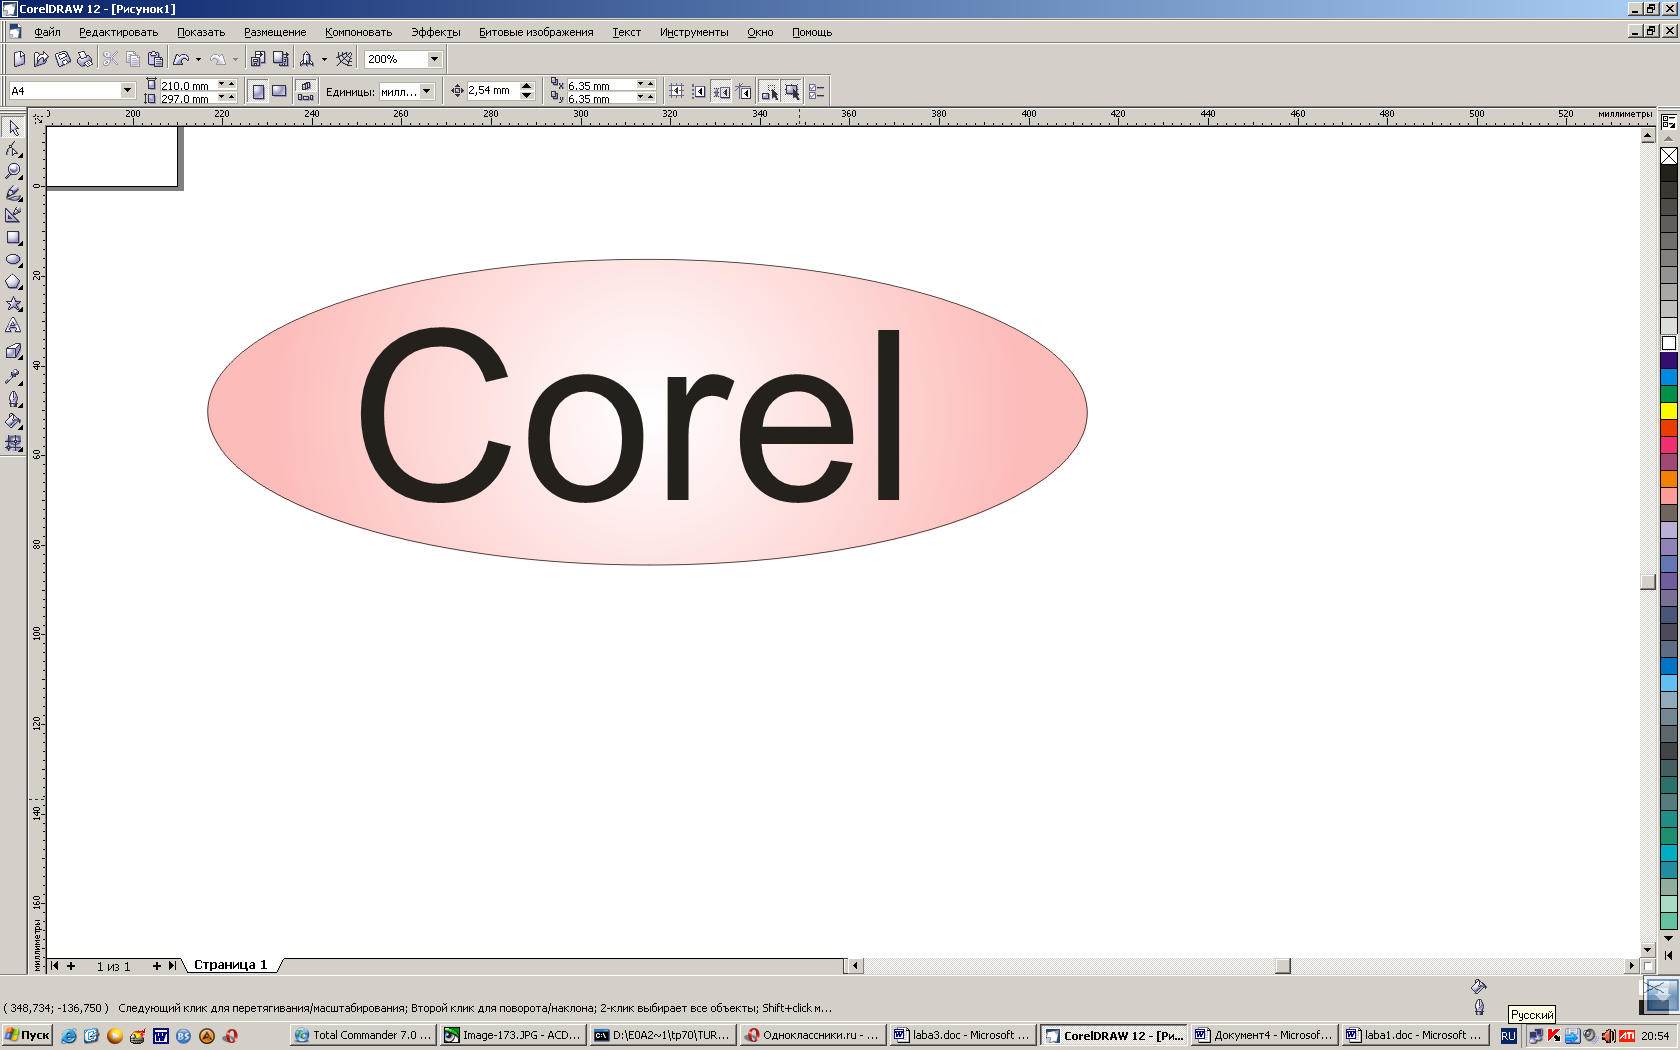Open the Инструменты menu
Image resolution: width=1680 pixels, height=1050 pixels.
pyautogui.click(x=694, y=32)
